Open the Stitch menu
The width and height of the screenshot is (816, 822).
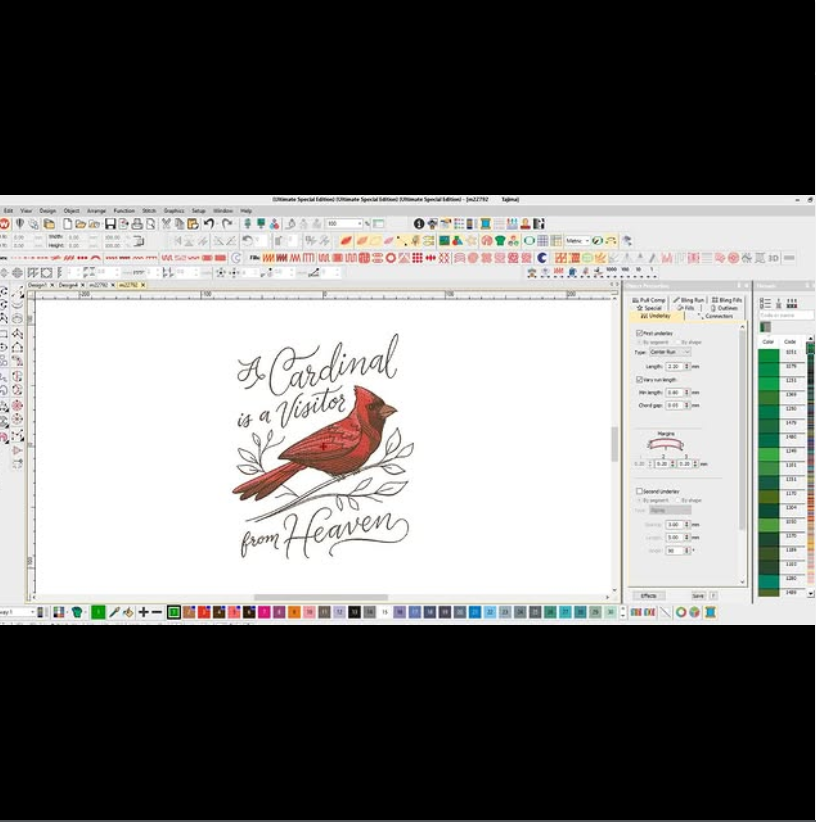click(149, 211)
